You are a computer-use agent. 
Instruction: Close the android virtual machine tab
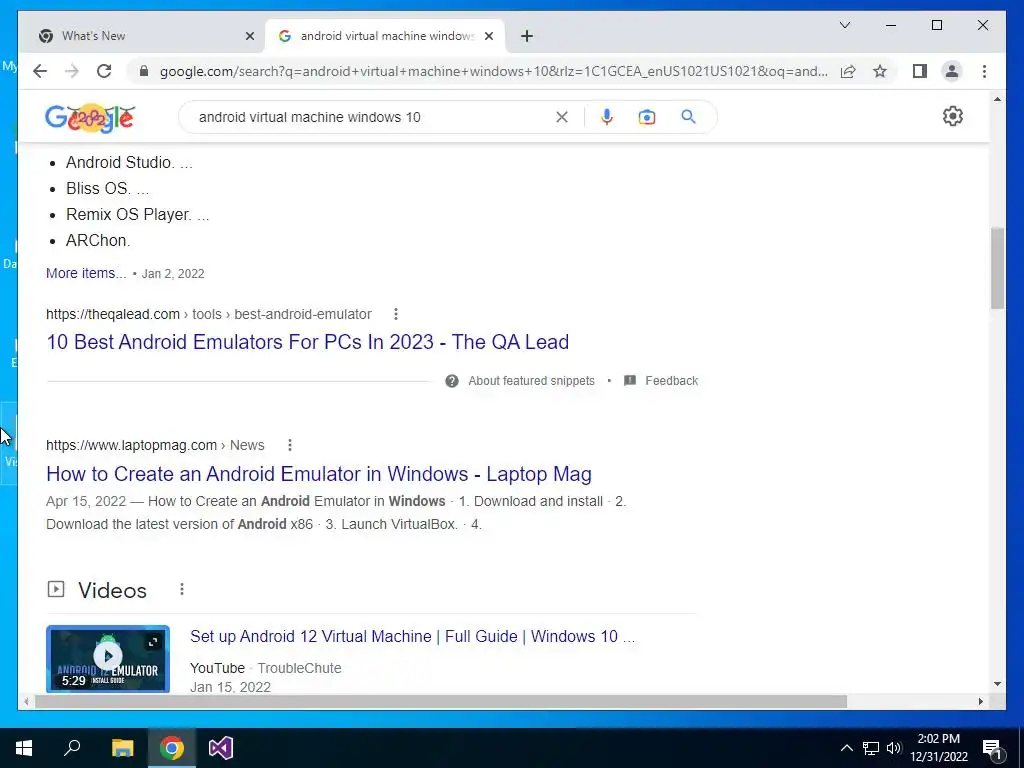[488, 36]
